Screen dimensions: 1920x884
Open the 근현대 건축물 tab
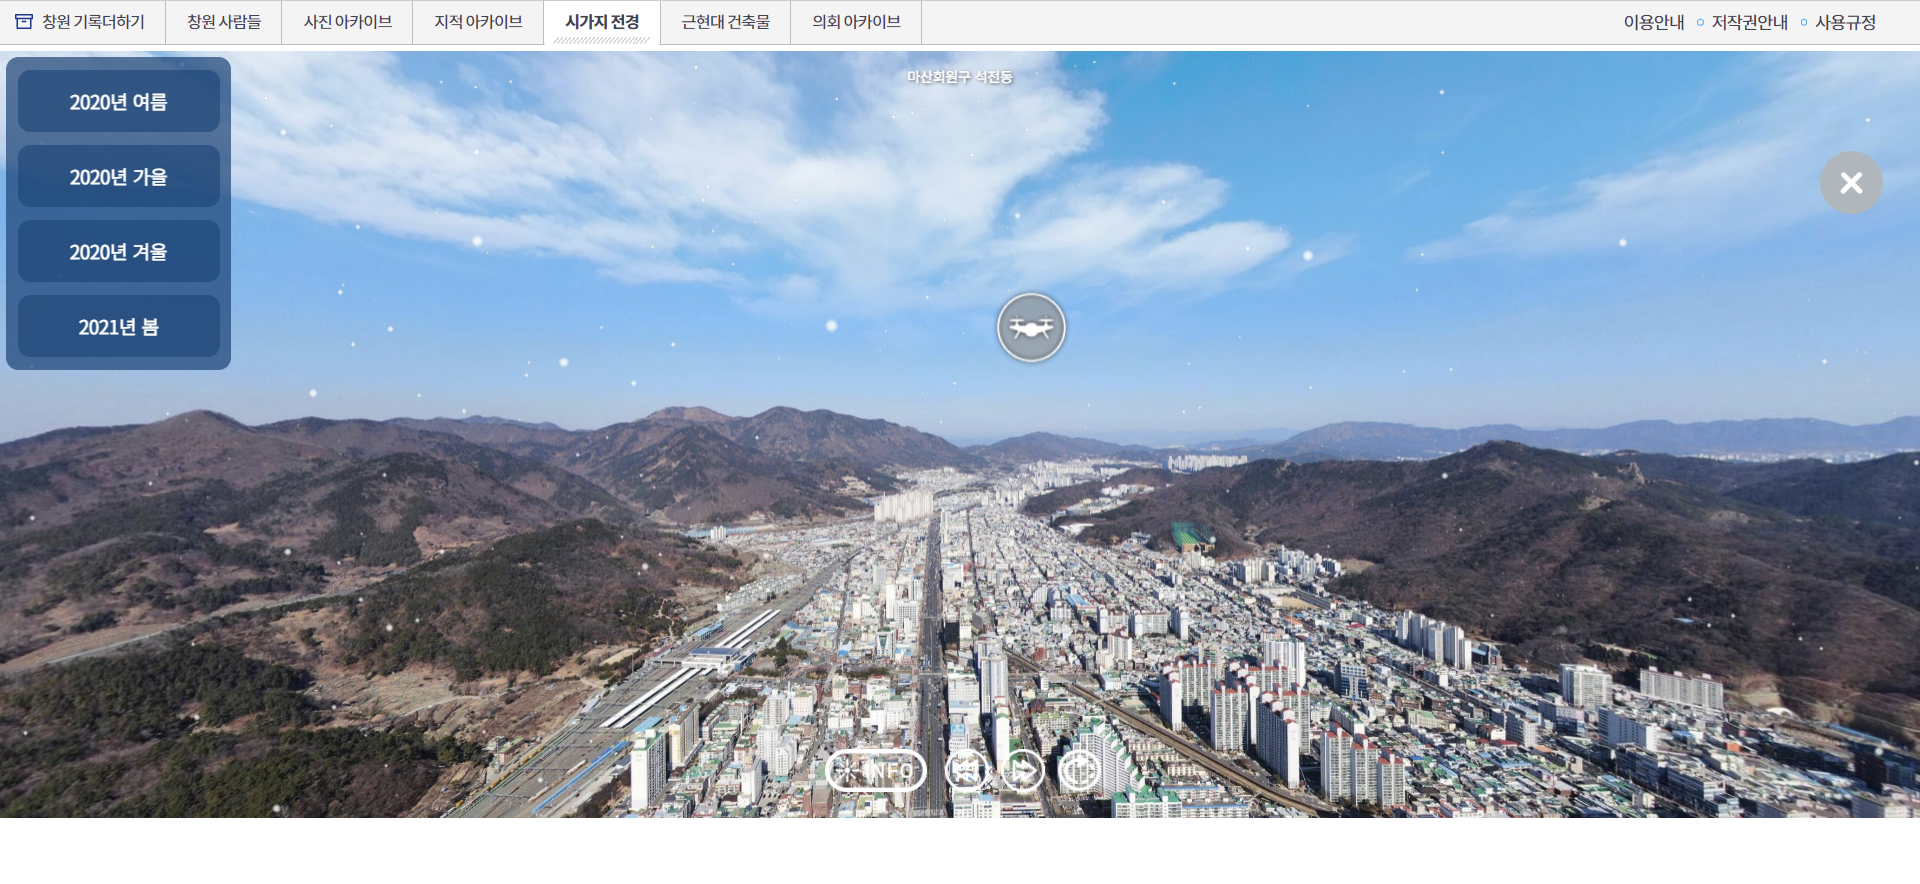726,22
